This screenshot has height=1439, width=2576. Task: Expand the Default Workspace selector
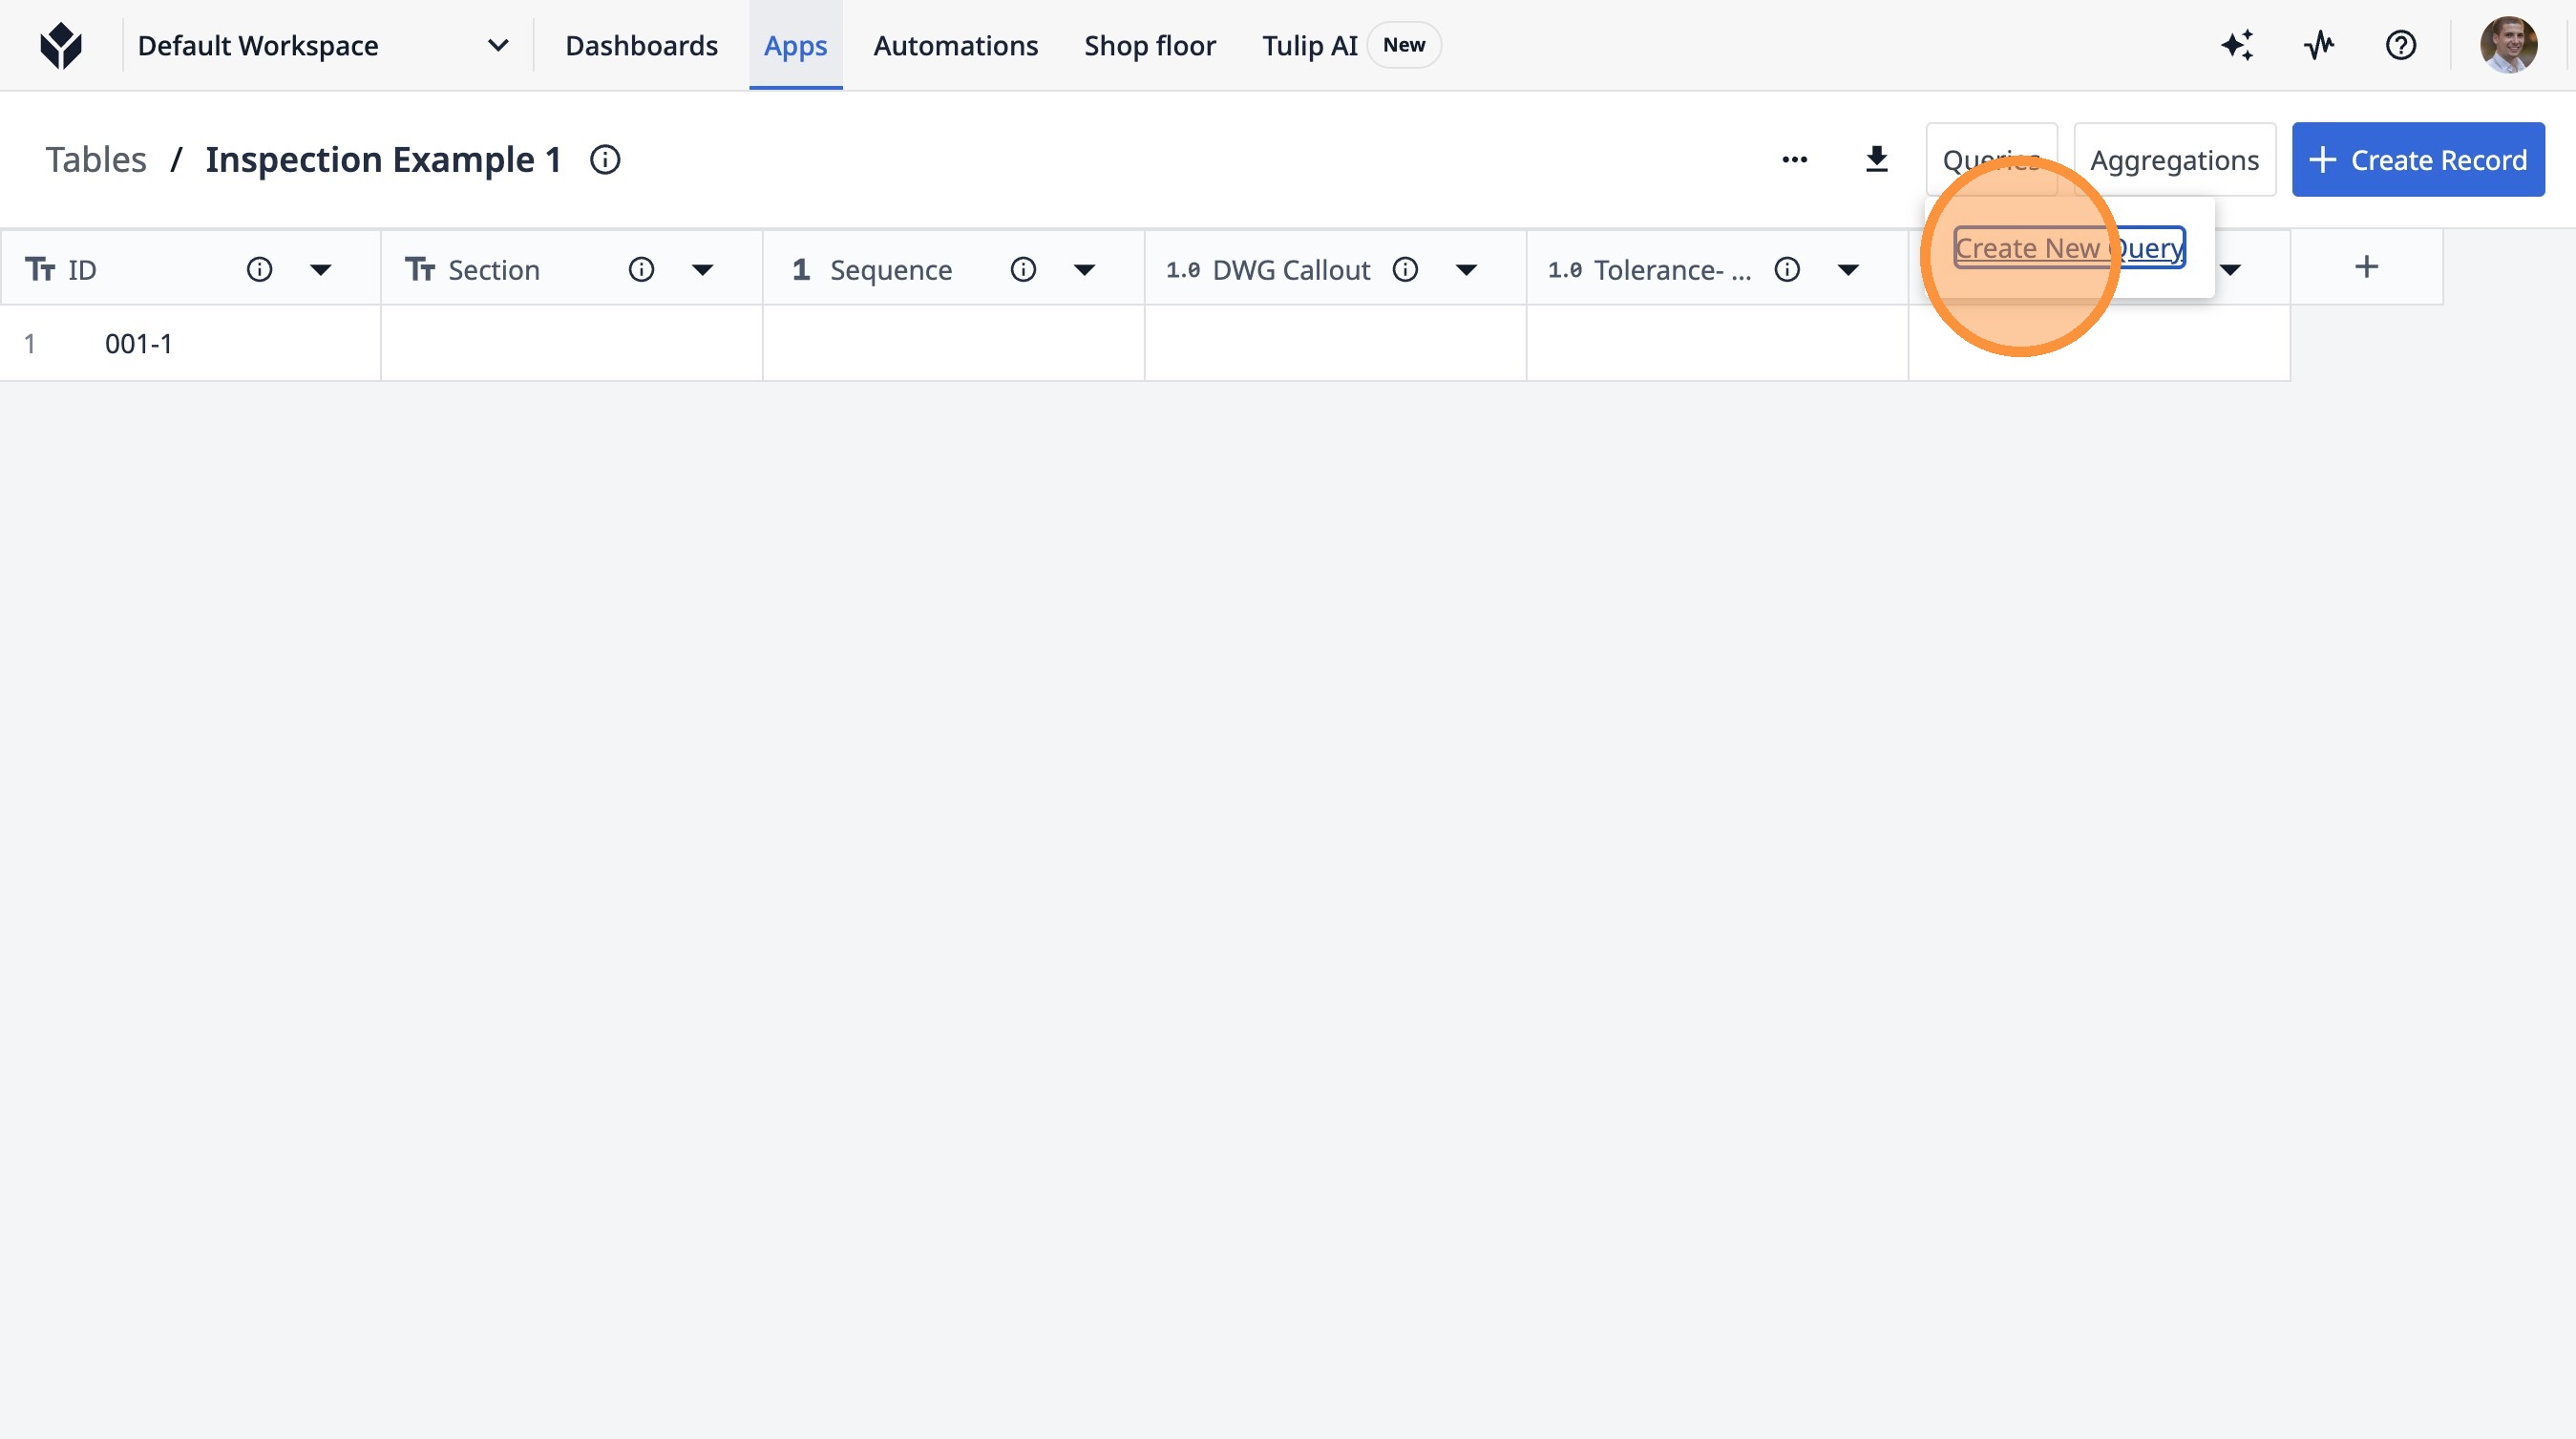tap(497, 46)
